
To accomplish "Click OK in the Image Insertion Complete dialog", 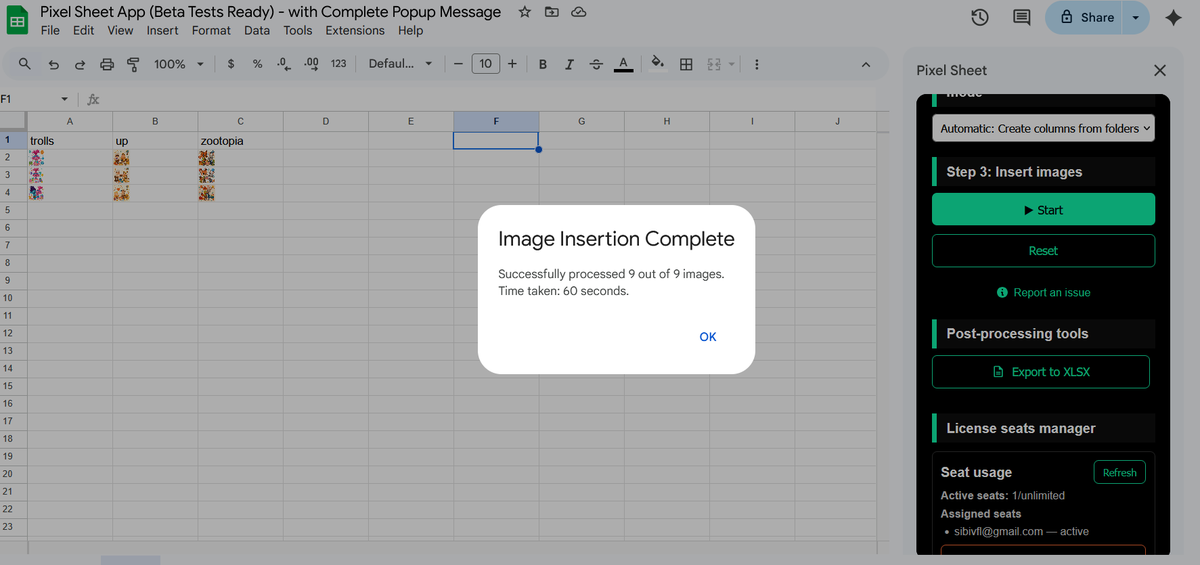I will tap(708, 337).
